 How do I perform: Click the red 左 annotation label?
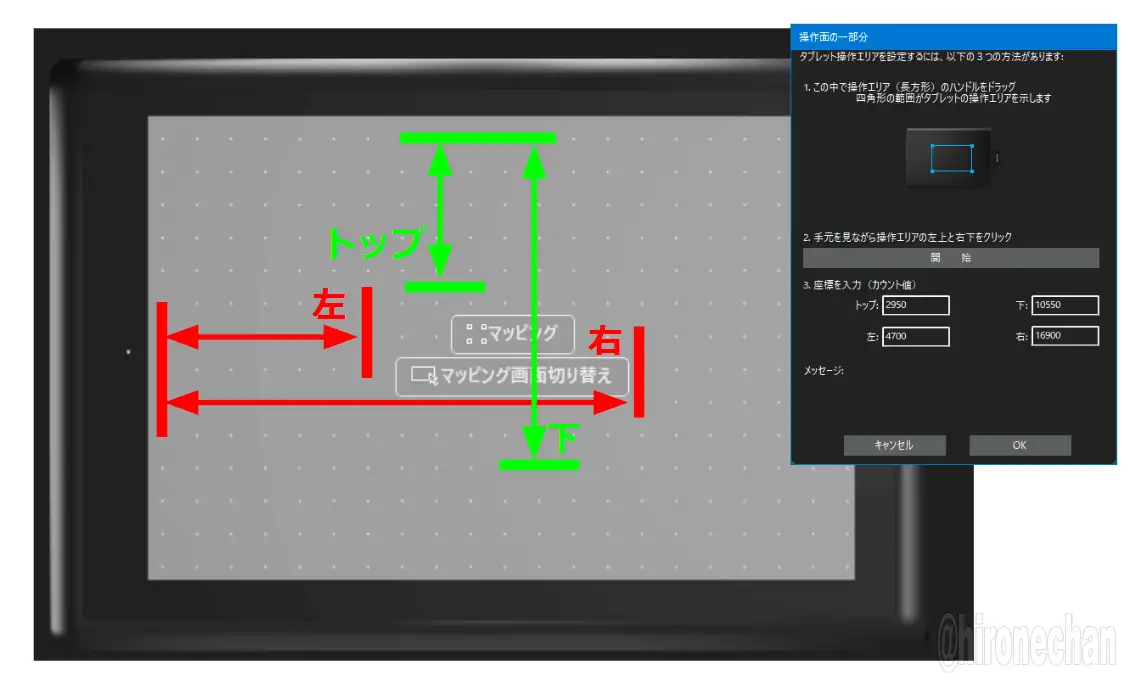tap(329, 304)
